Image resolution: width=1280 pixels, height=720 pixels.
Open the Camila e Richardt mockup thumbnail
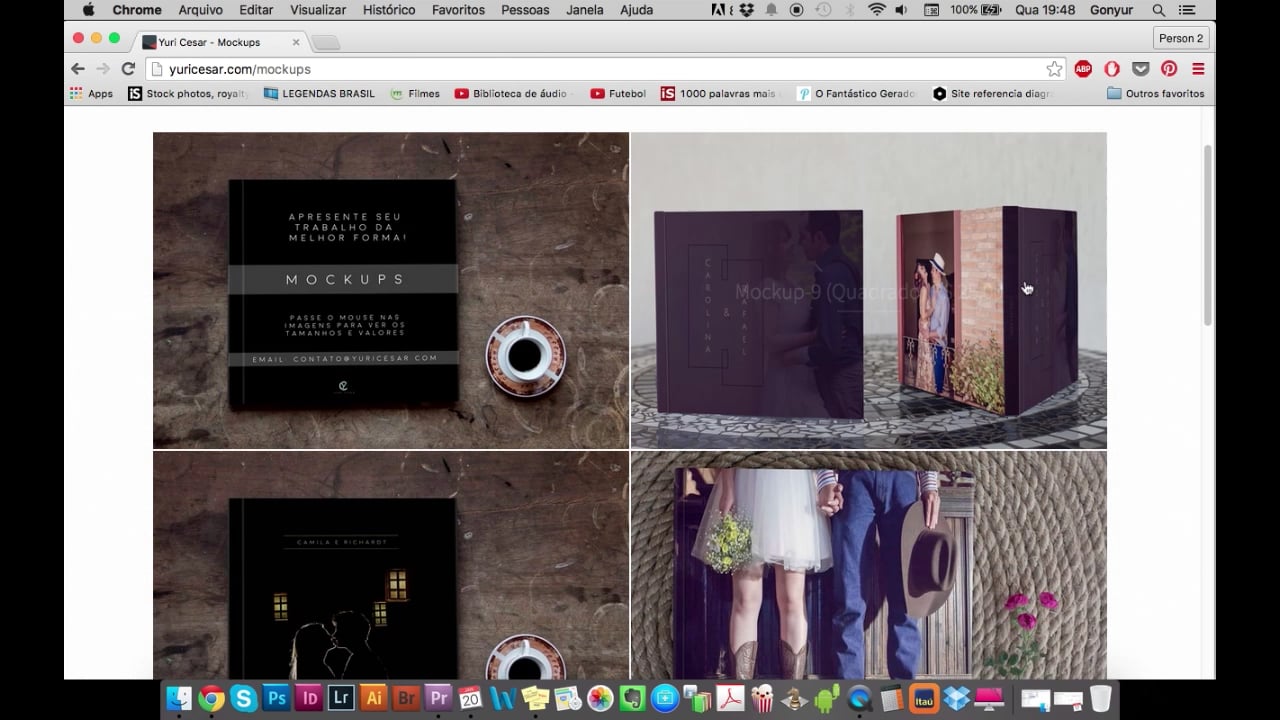[x=391, y=565]
